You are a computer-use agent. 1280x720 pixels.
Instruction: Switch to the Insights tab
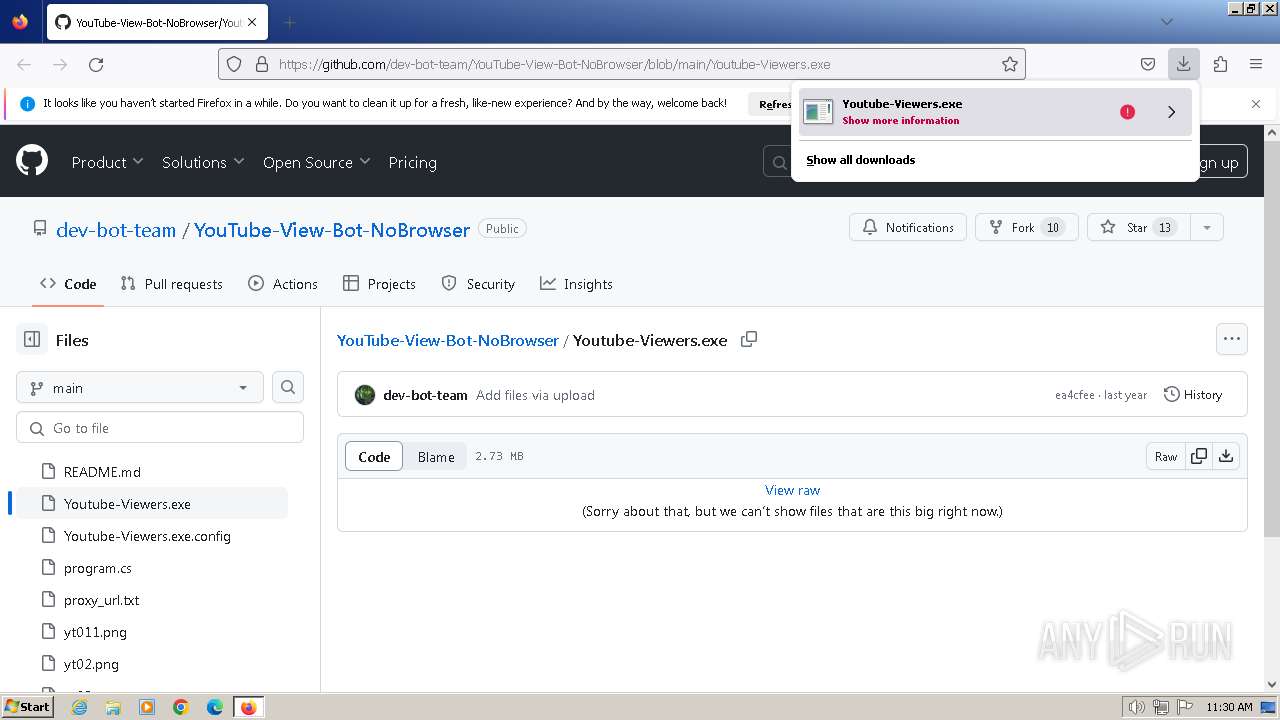point(576,284)
